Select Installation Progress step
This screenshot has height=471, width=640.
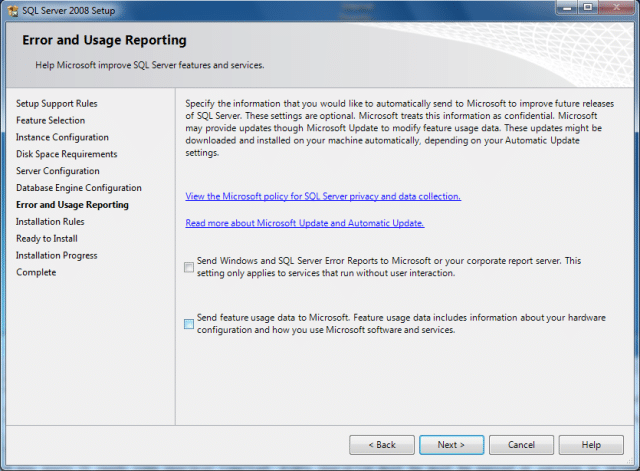[x=57, y=255]
